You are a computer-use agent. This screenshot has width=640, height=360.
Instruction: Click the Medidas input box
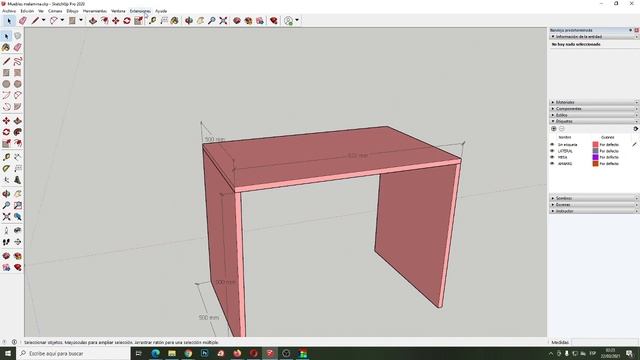coord(604,342)
